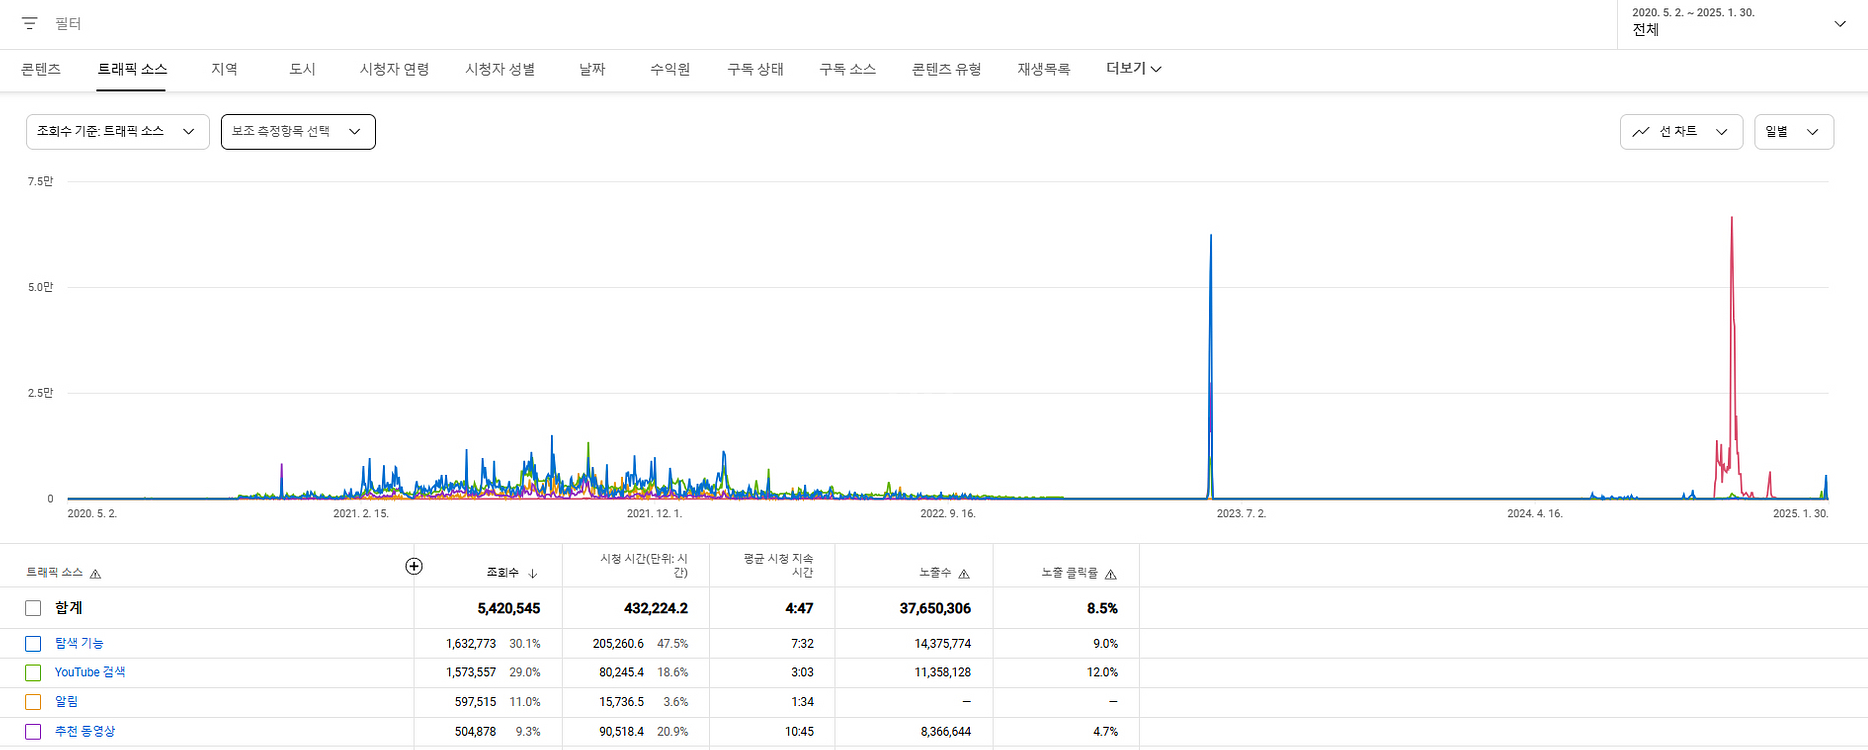1868x750 pixels.
Task: Click the 2023. 7. 2. axis date label
Action: point(1241,513)
